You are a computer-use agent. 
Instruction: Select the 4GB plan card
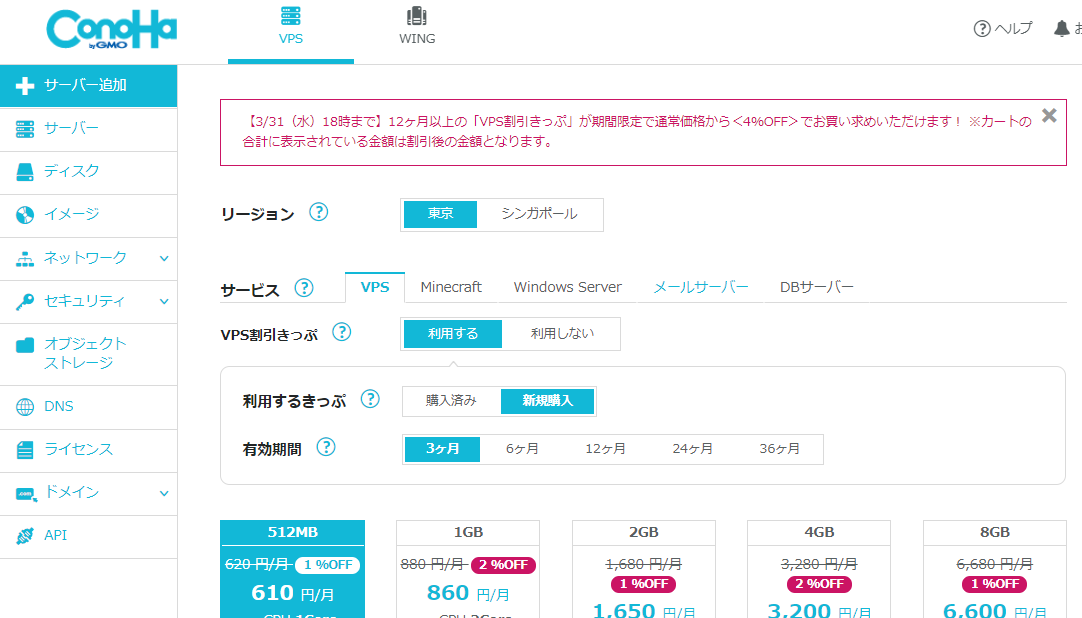(819, 569)
